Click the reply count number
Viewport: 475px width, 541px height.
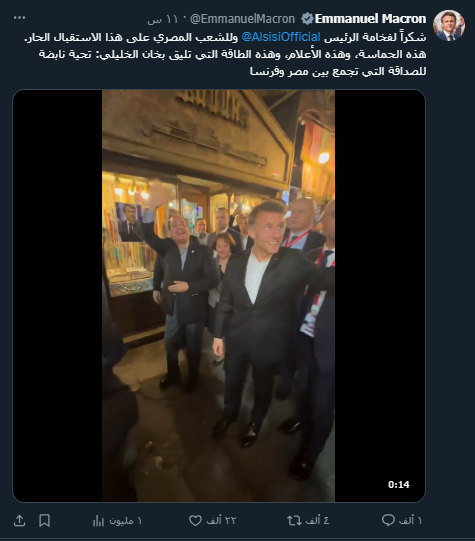click(410, 520)
